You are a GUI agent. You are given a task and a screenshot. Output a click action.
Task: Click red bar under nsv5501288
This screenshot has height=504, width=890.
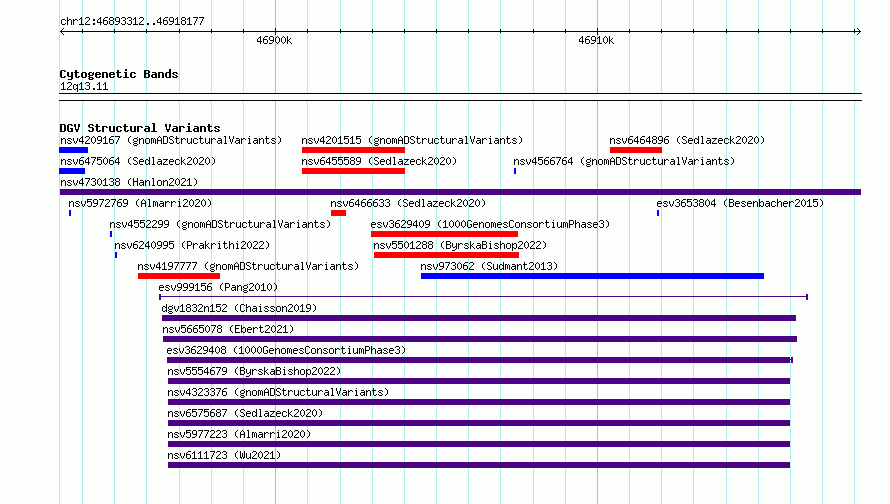point(446,255)
